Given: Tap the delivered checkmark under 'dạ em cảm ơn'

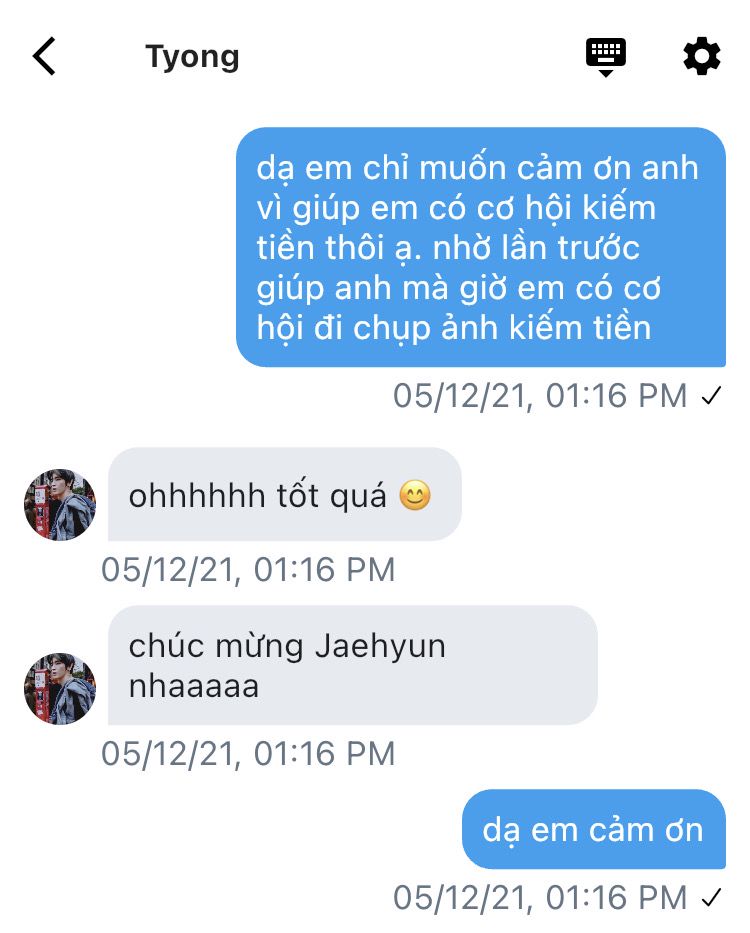Looking at the screenshot, I should coord(711,897).
